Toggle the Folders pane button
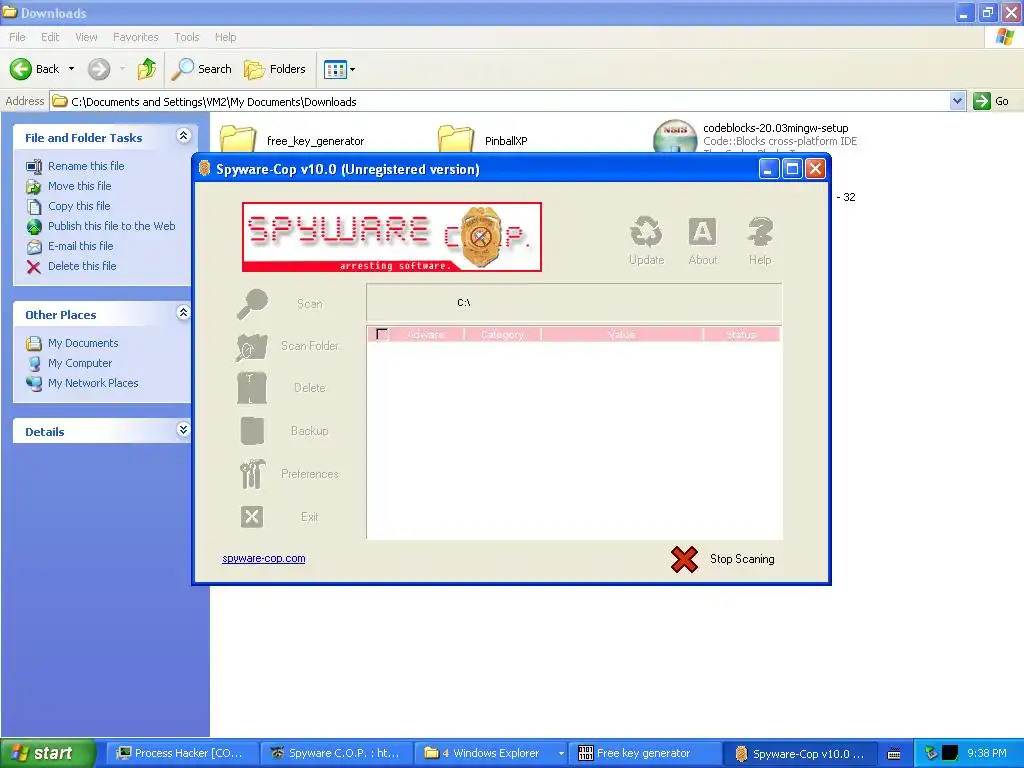 (274, 69)
